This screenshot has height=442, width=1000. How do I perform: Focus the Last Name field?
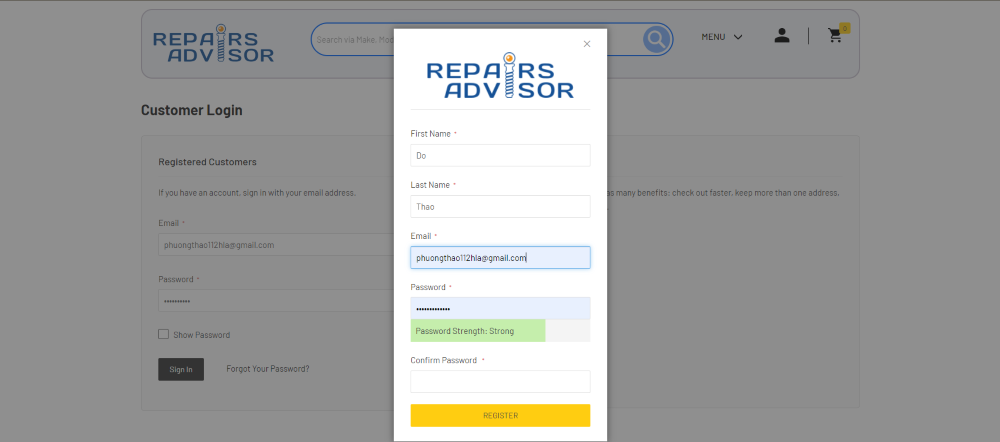coord(500,207)
